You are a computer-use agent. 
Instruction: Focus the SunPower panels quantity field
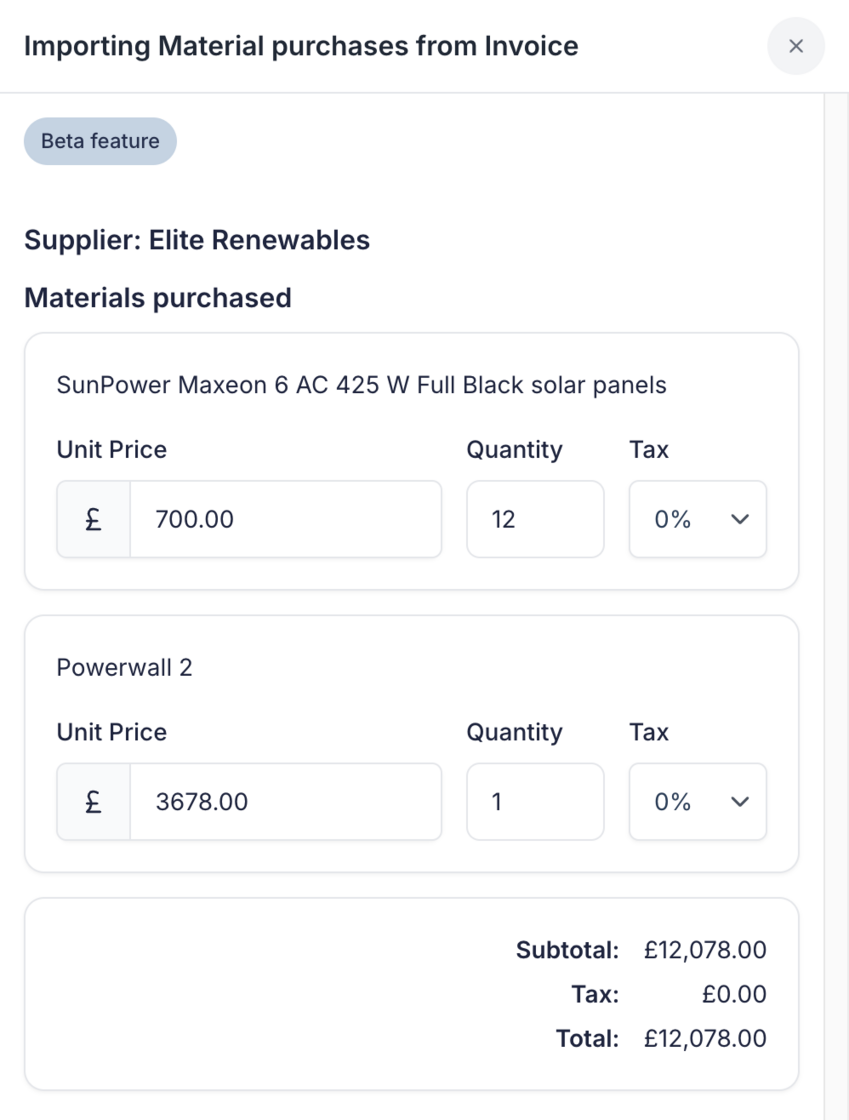[x=535, y=519]
